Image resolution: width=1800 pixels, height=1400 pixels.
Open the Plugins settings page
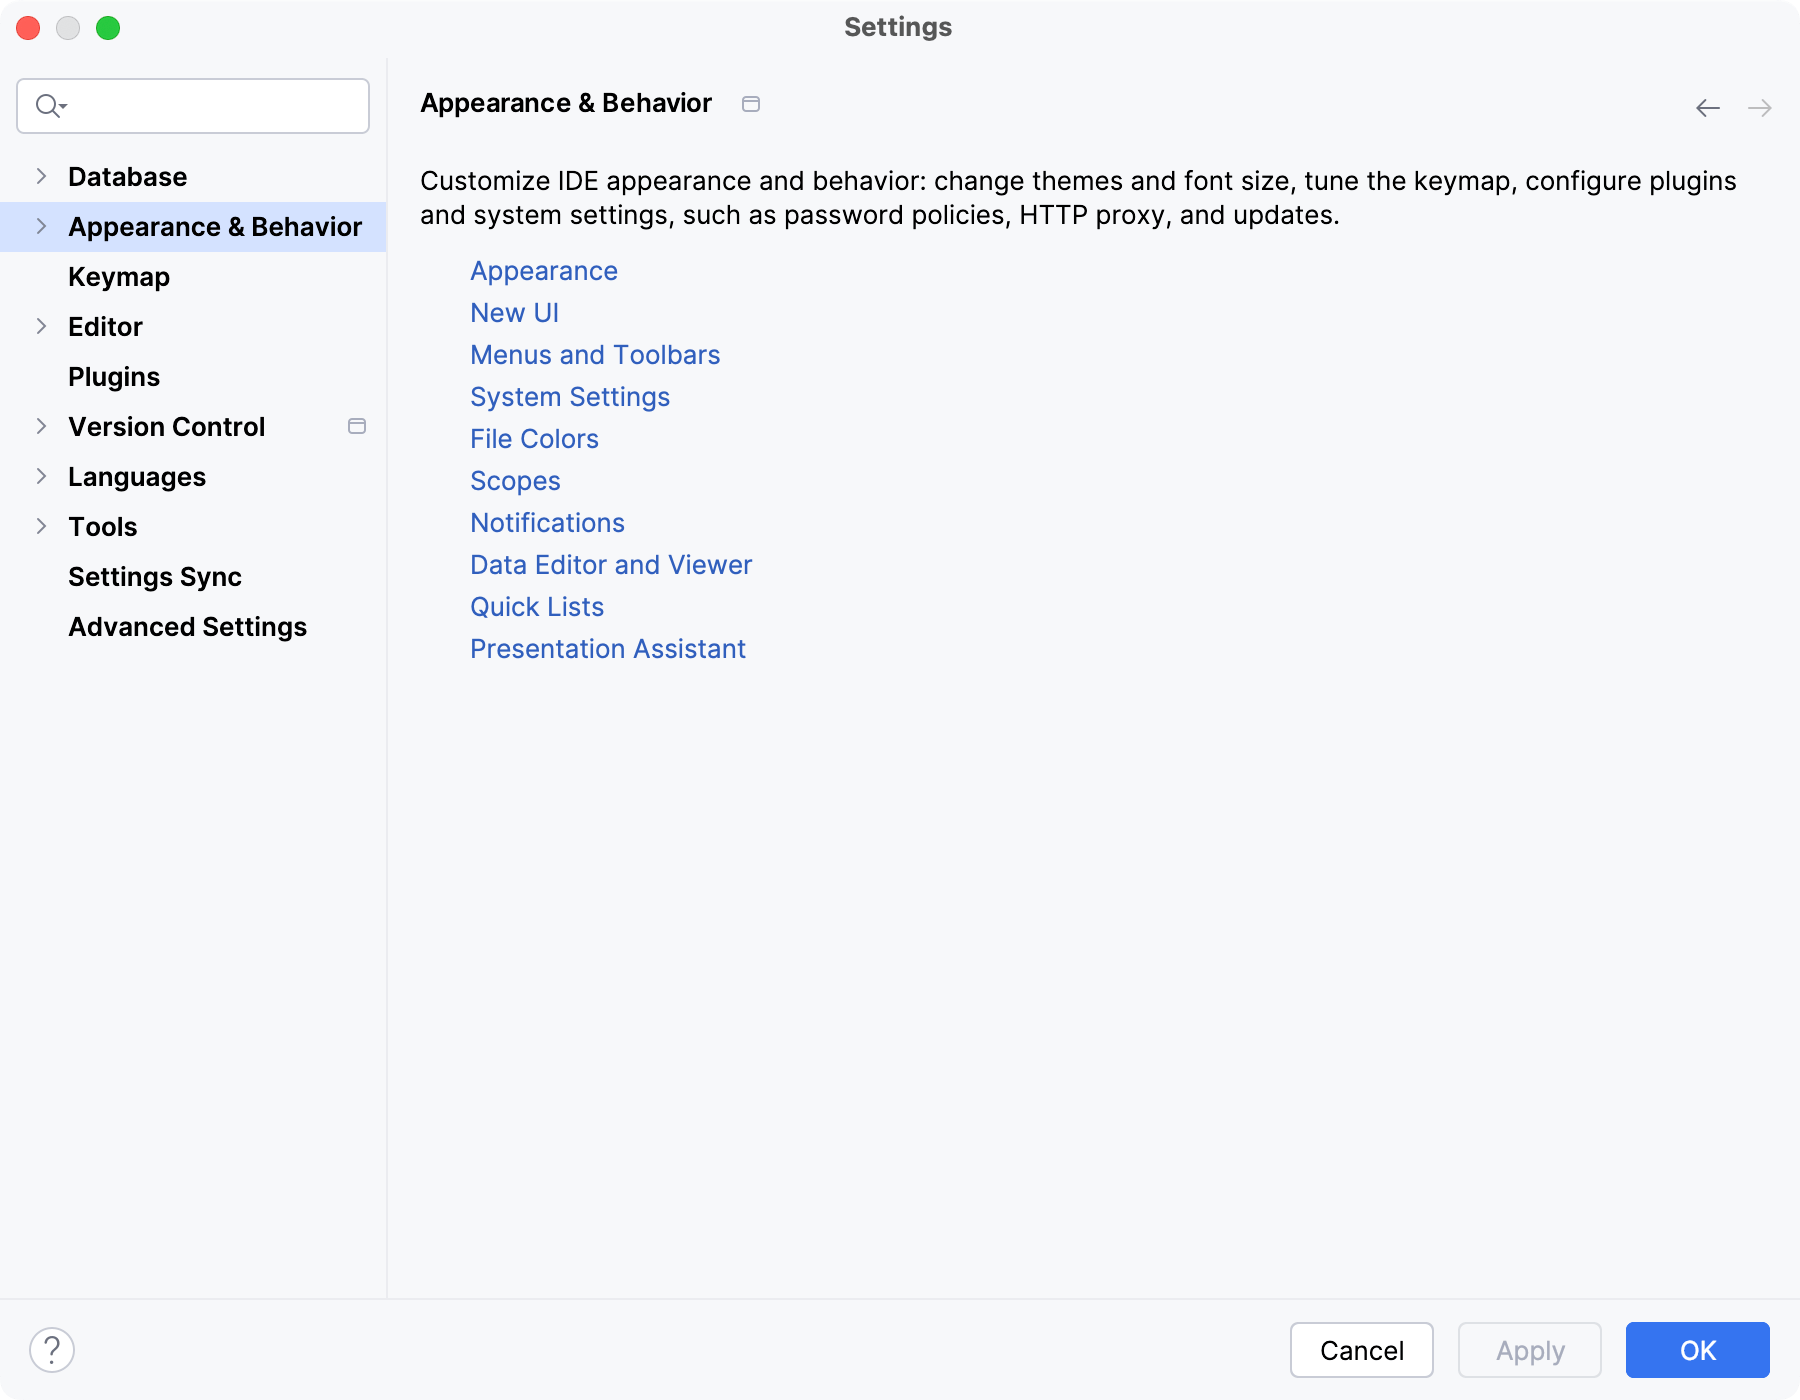[114, 377]
